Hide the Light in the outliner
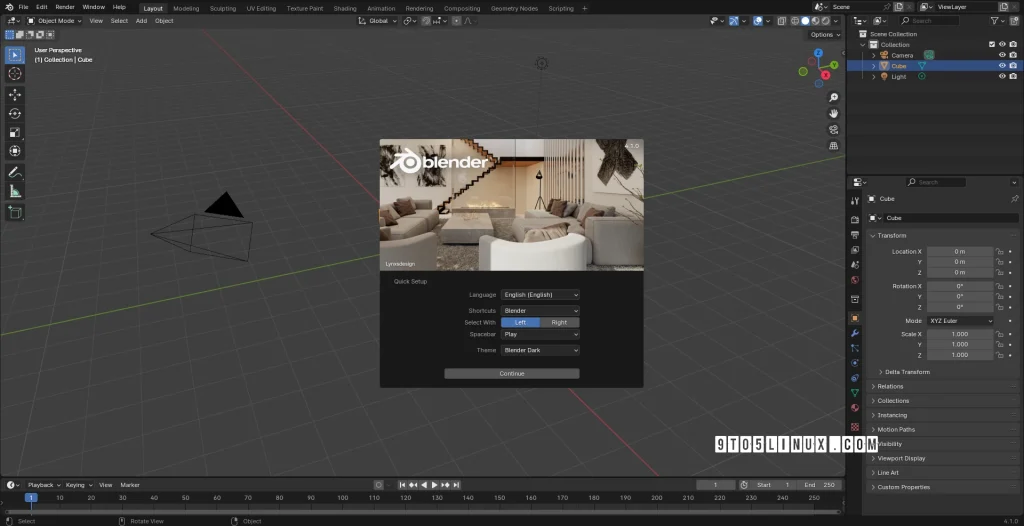Viewport: 1024px width, 526px height. (x=1002, y=76)
